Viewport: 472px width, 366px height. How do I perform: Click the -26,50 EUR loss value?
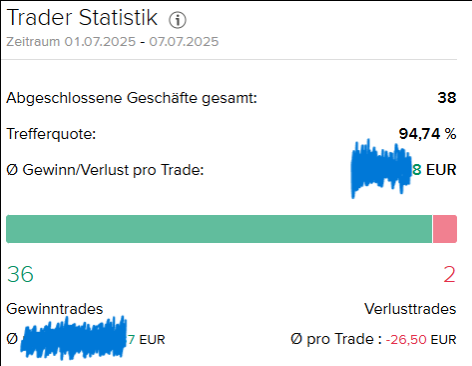click(x=421, y=340)
